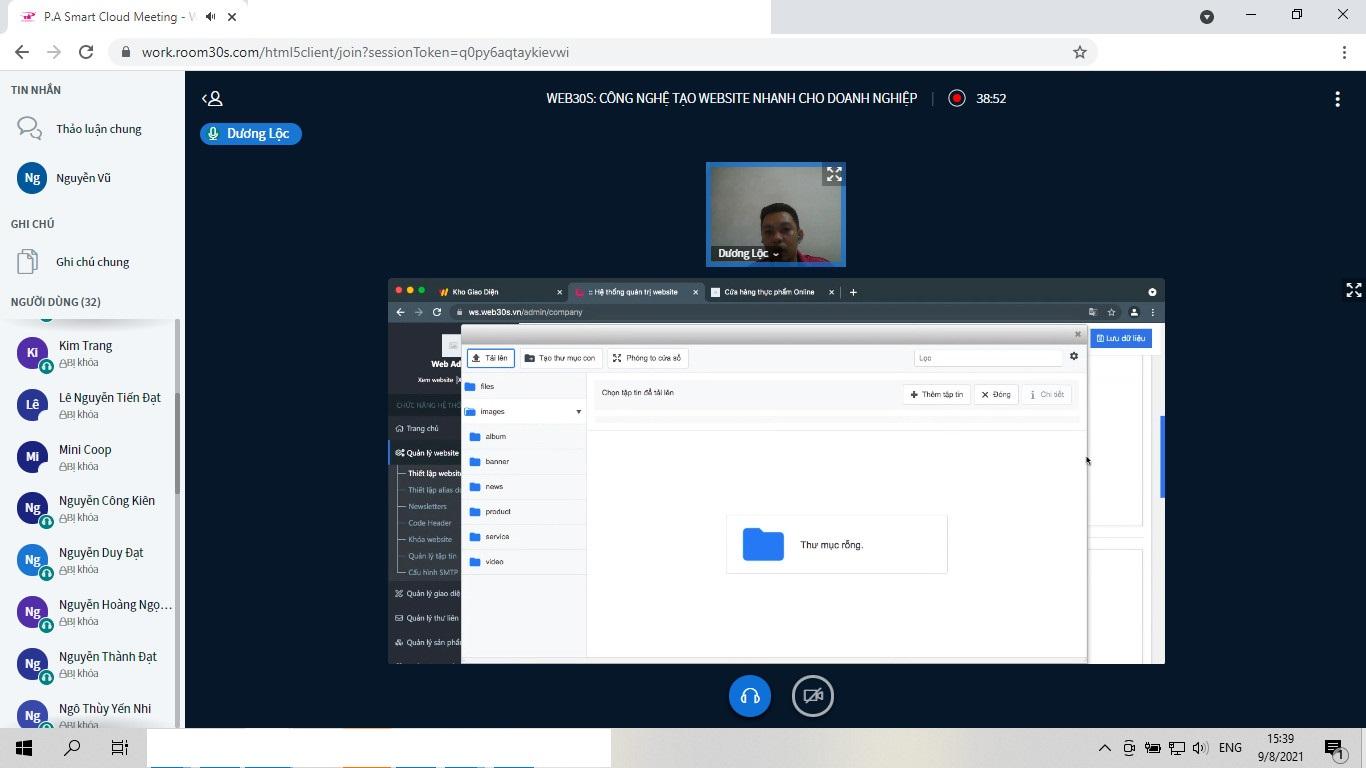Open the Chrome three-dot menu
Viewport: 1366px width, 768px height.
(1344, 52)
